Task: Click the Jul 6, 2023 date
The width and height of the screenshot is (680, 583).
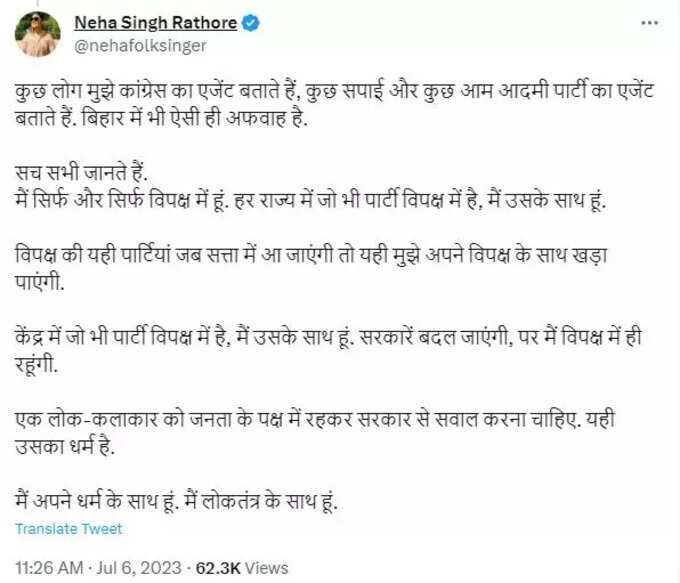Action: tap(139, 567)
